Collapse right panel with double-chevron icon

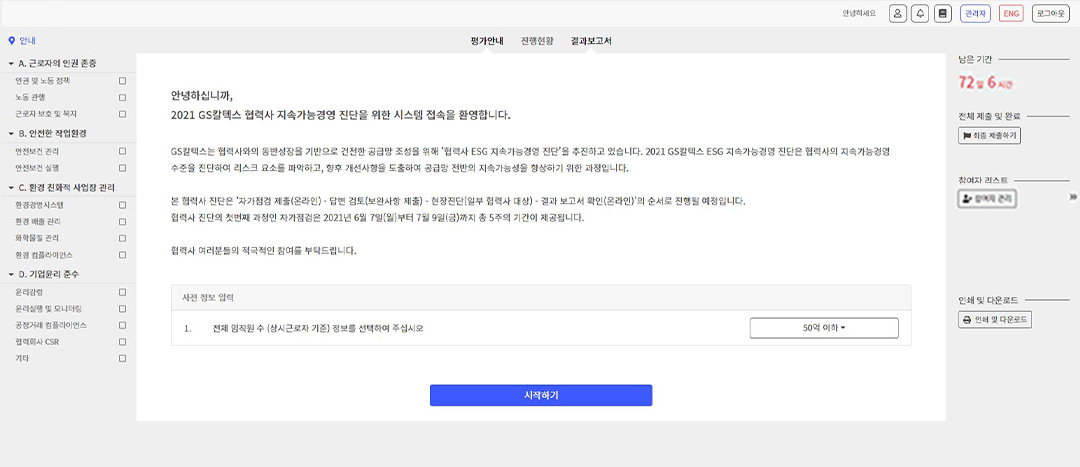[1072, 197]
